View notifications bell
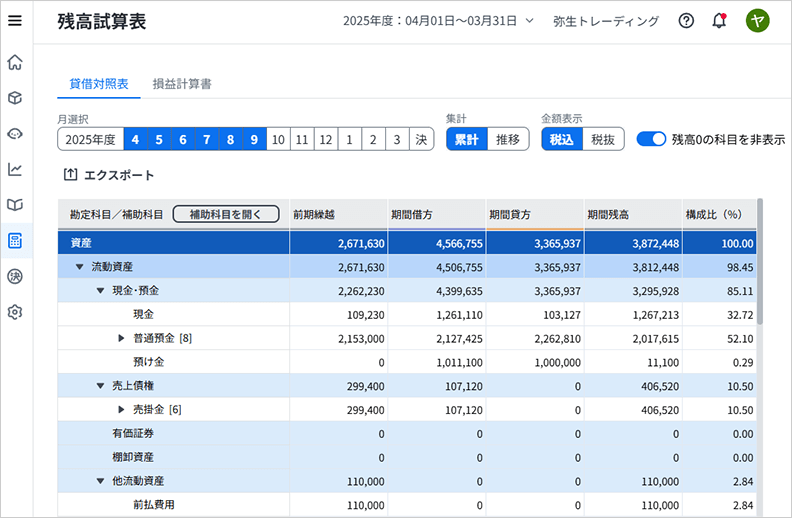This screenshot has height=518, width=792. click(719, 20)
